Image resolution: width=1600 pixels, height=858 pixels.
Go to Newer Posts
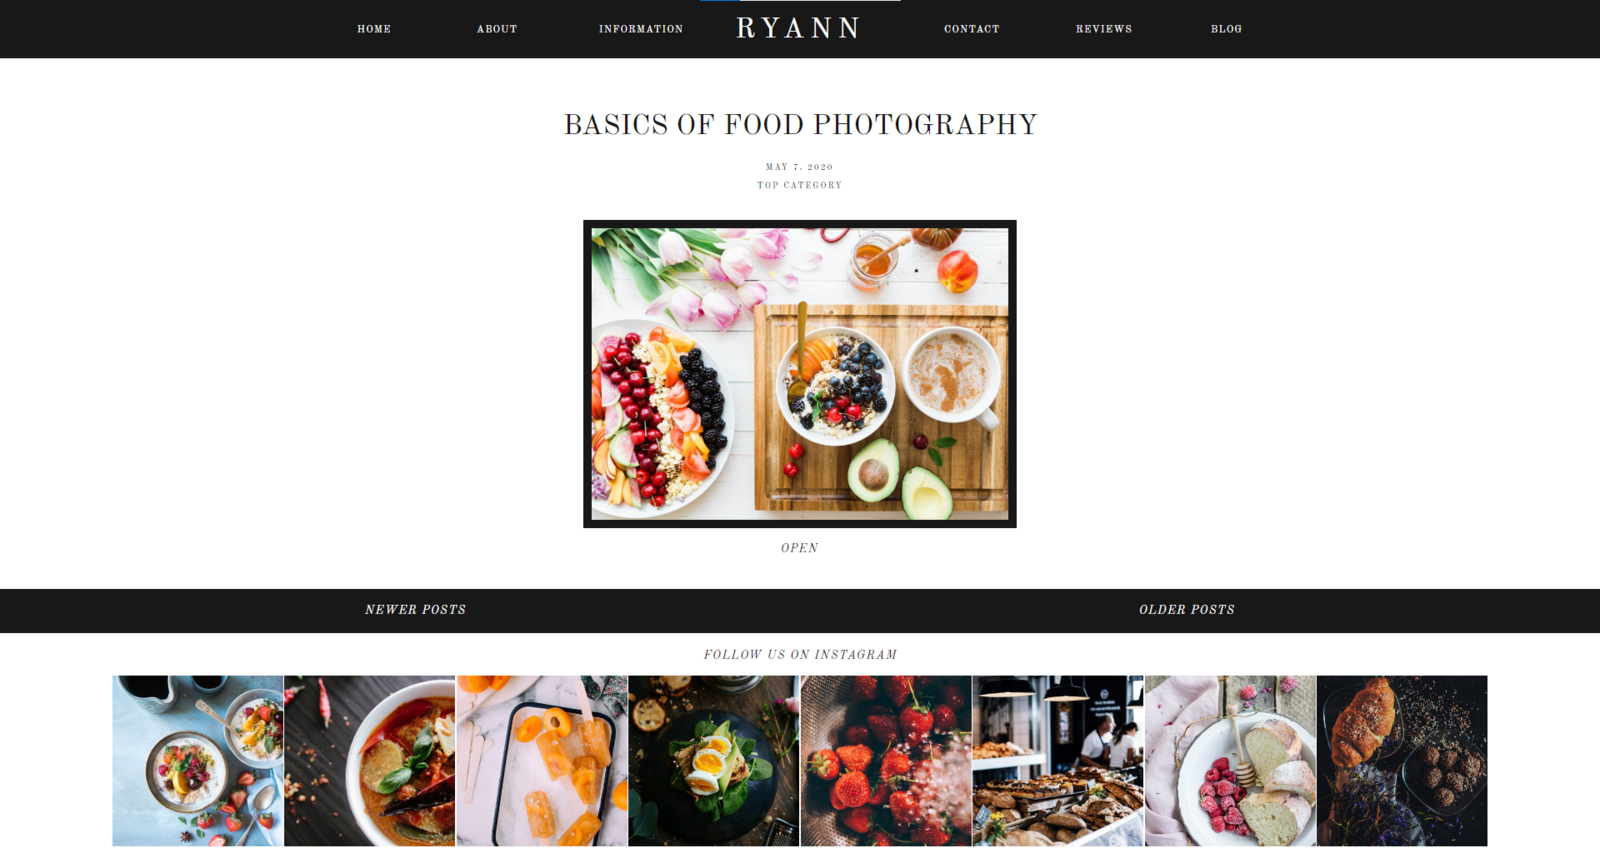tap(415, 610)
